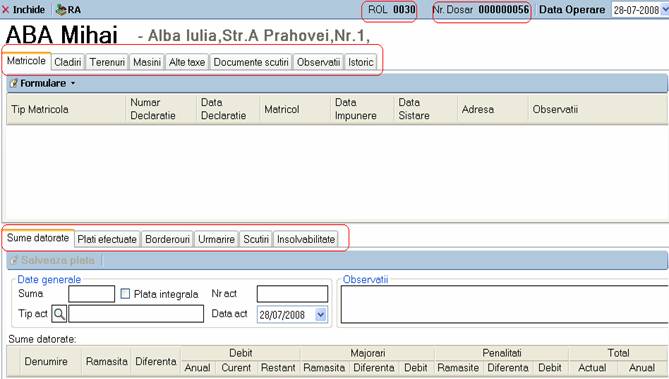Open the Plati efectuate tab

click(x=107, y=239)
